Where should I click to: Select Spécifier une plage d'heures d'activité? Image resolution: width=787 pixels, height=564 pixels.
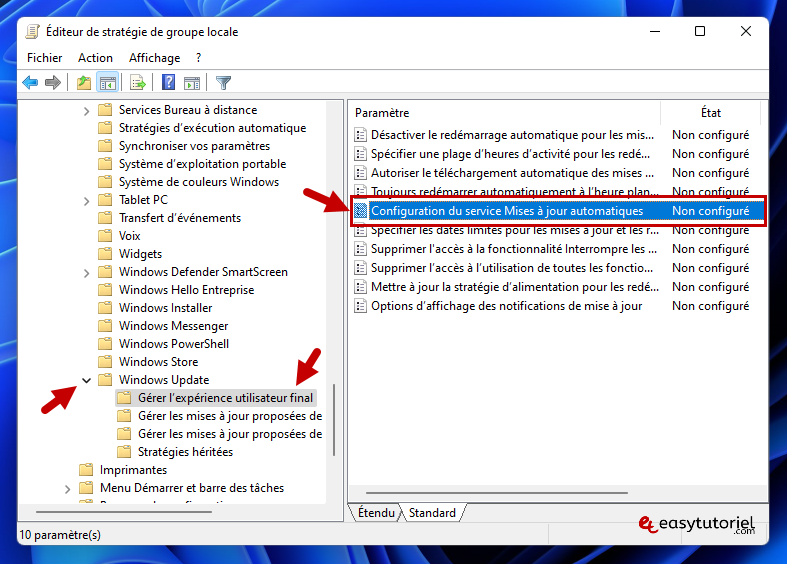tap(510, 154)
